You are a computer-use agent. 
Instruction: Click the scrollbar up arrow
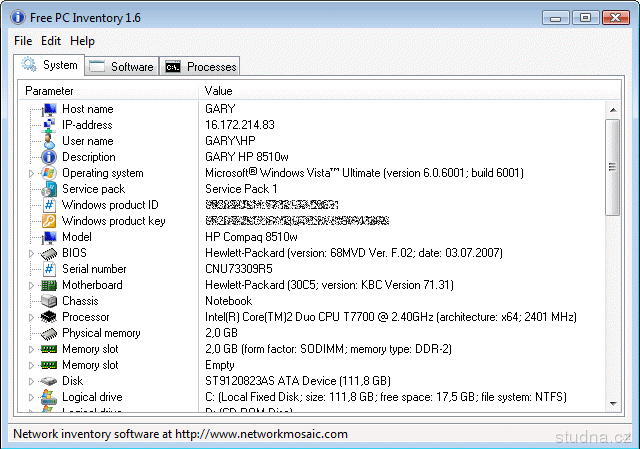pyautogui.click(x=613, y=109)
